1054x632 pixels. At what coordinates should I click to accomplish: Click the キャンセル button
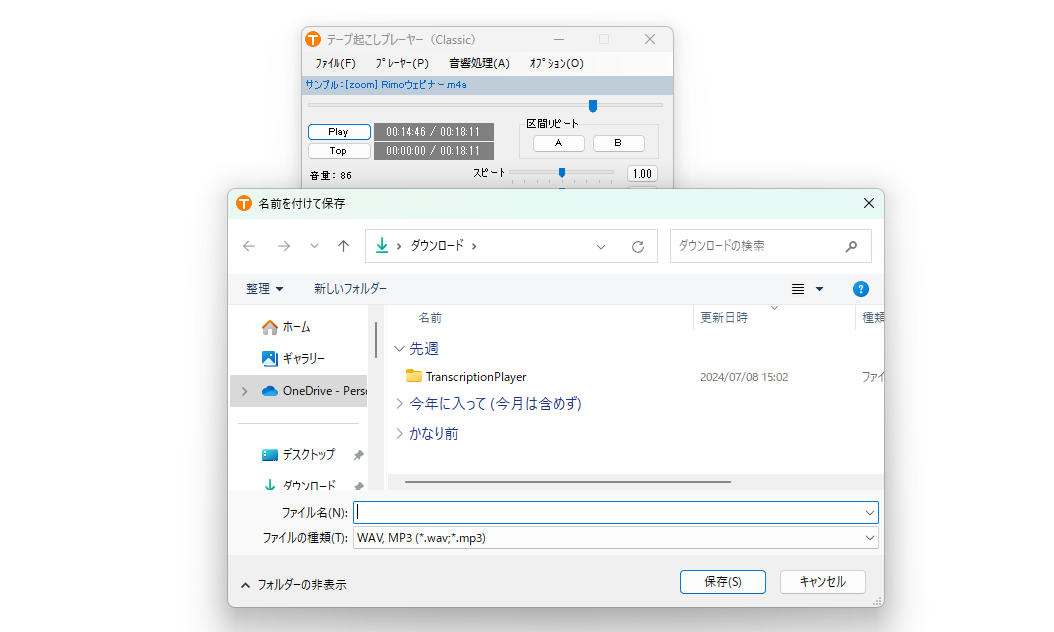823,582
